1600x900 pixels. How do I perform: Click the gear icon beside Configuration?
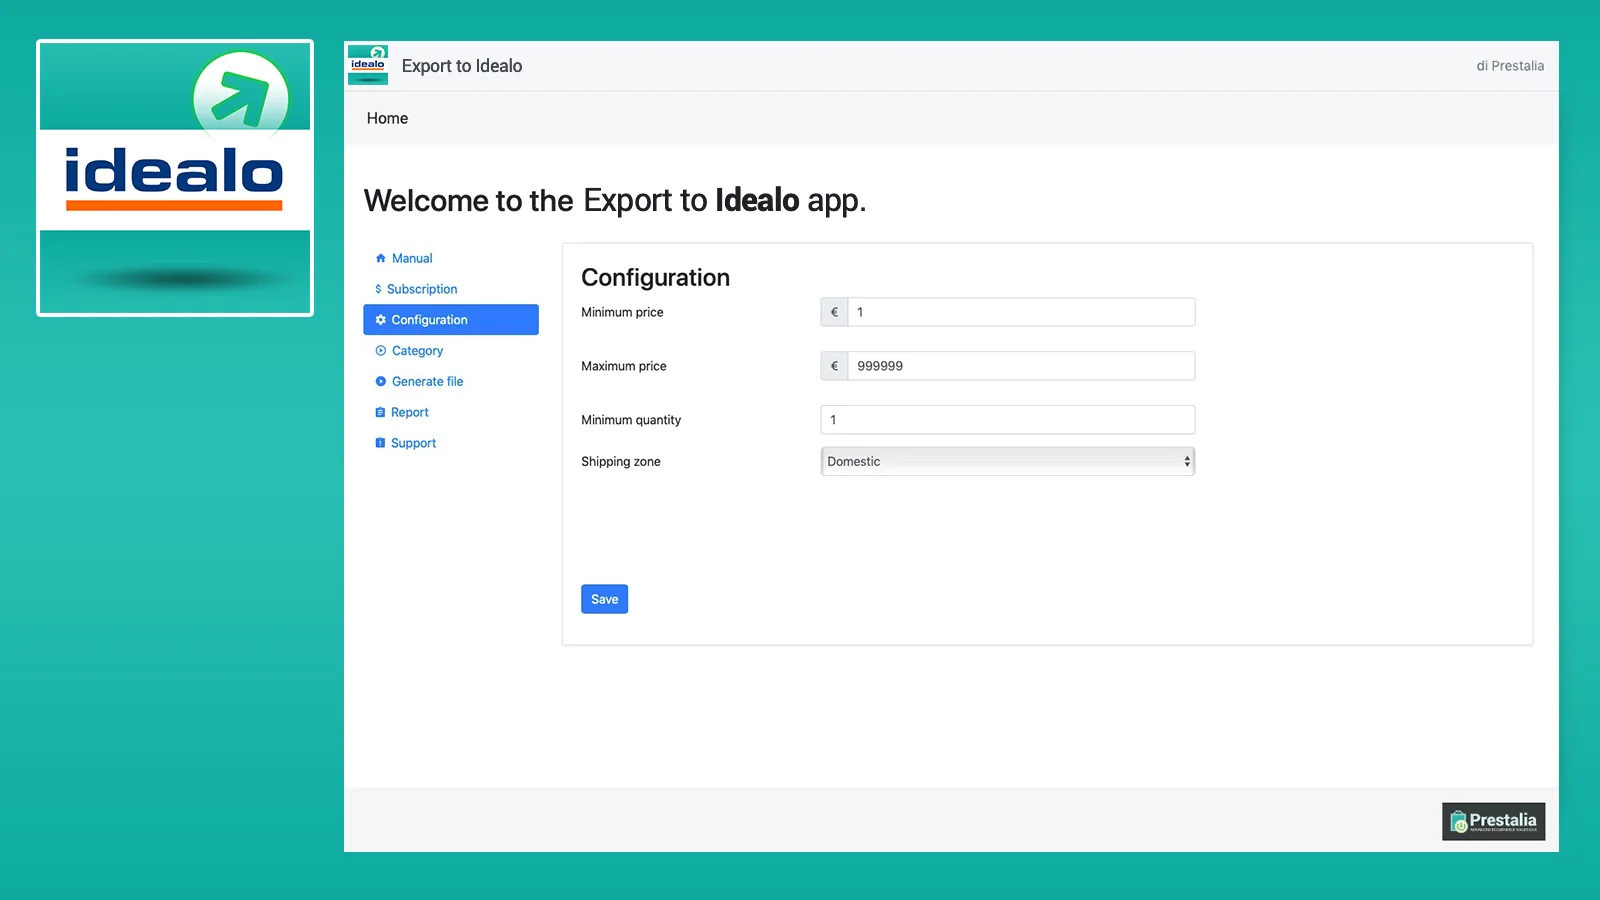[x=380, y=320]
